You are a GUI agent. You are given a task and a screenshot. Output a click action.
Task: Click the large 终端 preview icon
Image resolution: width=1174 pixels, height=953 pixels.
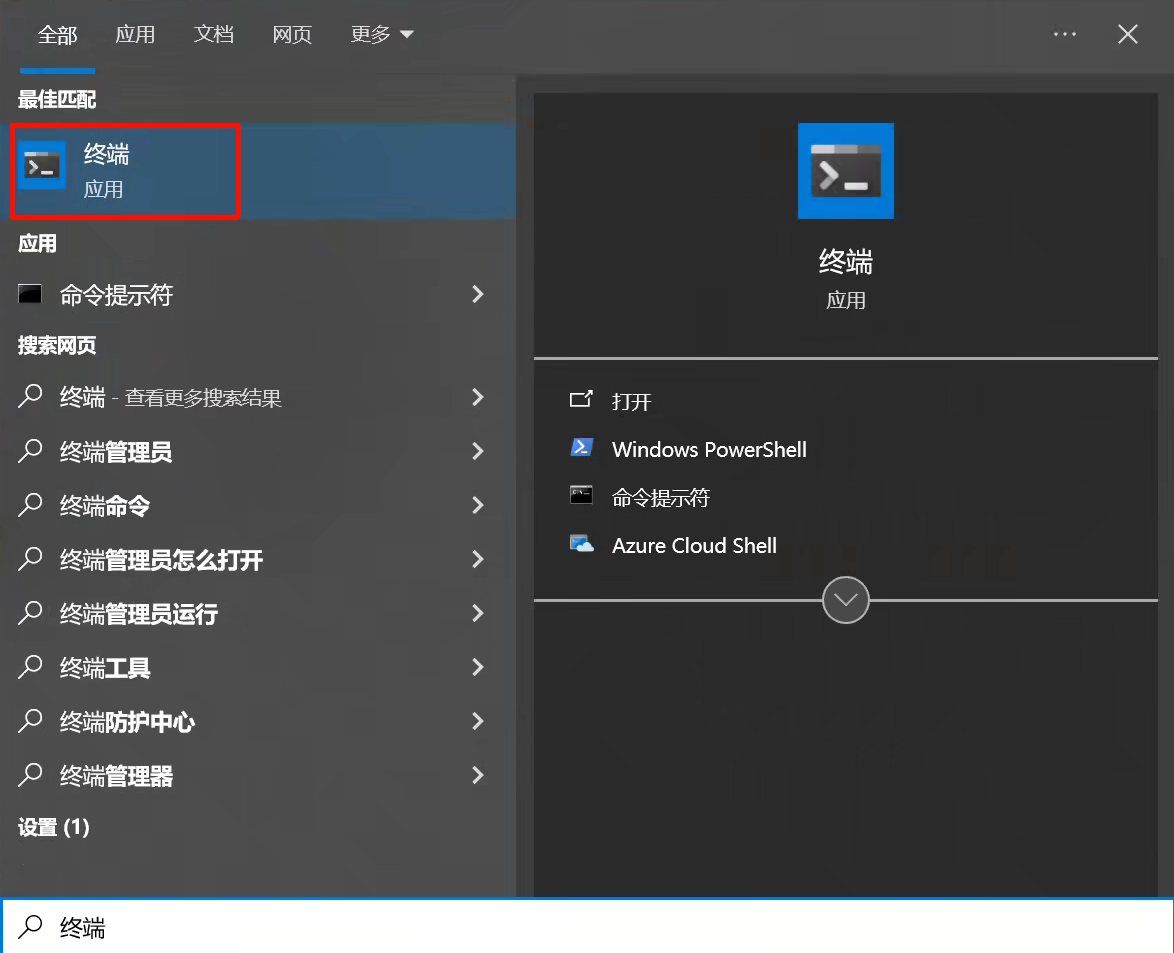(x=845, y=170)
